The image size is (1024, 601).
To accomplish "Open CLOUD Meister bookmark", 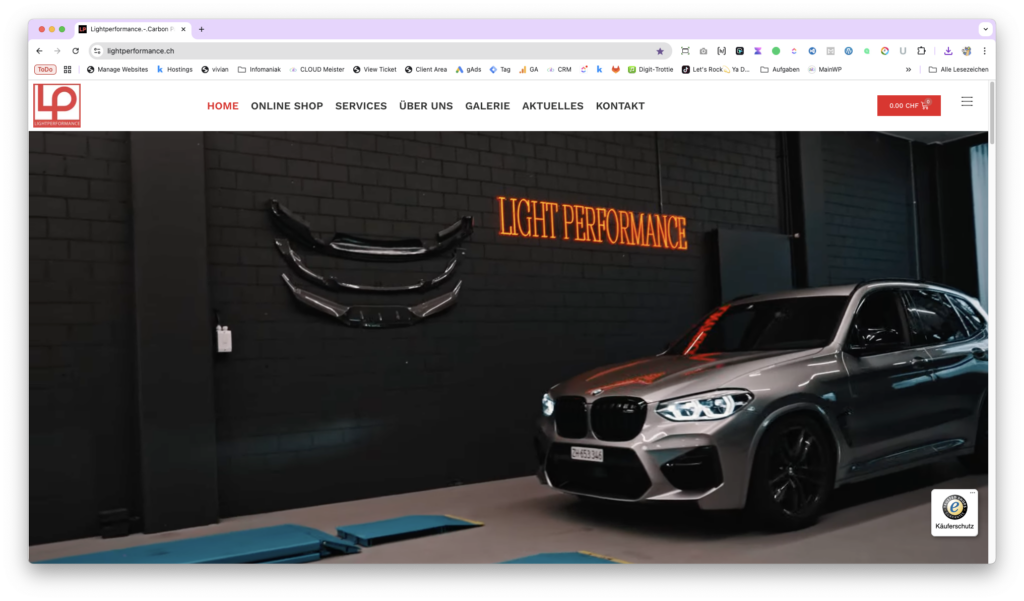I will click(x=317, y=69).
